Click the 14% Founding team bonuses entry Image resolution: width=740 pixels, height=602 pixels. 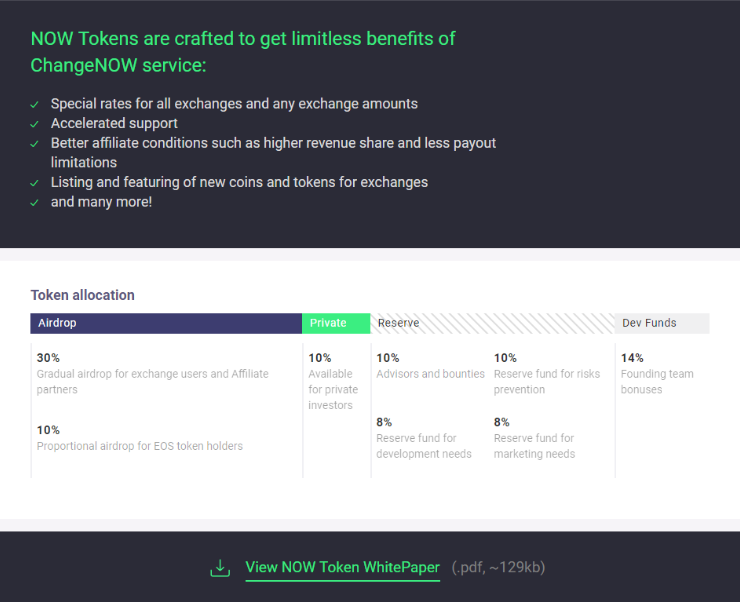[x=657, y=374]
